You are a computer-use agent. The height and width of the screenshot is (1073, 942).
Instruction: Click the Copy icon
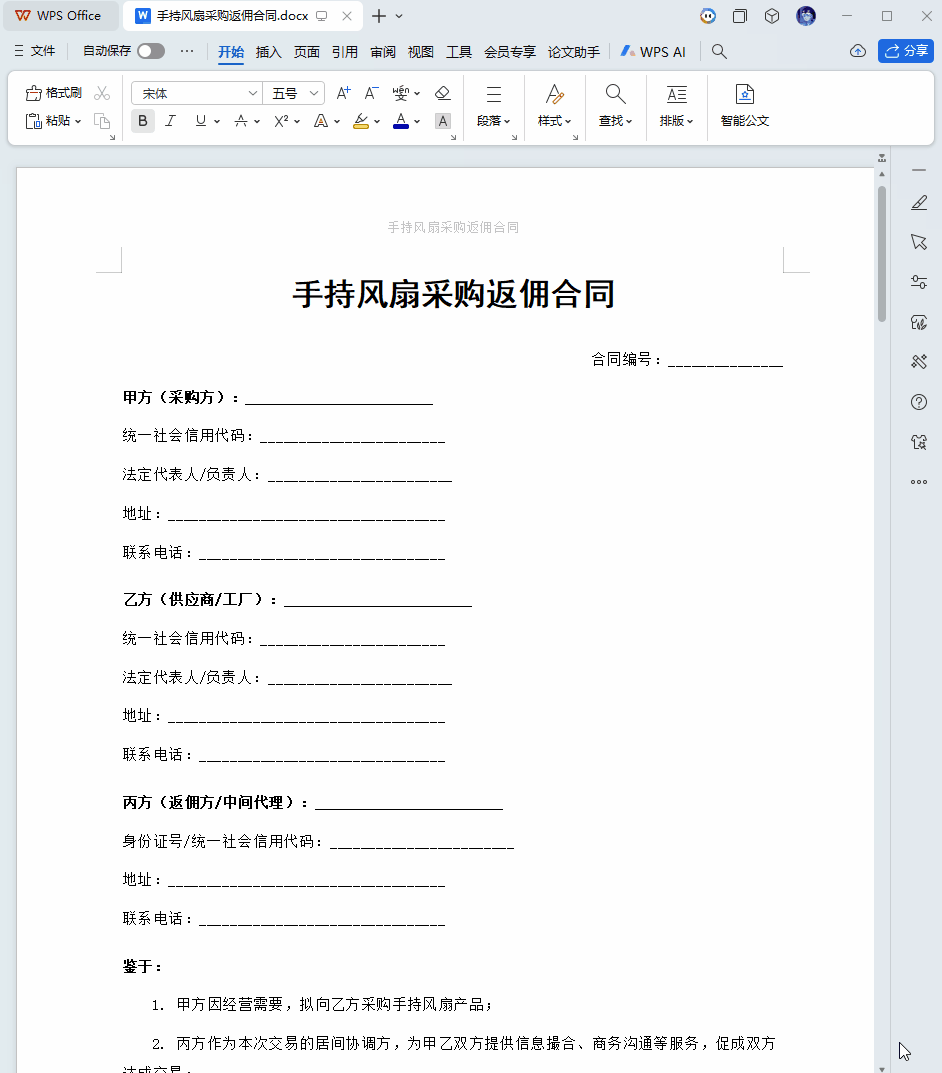click(x=102, y=121)
